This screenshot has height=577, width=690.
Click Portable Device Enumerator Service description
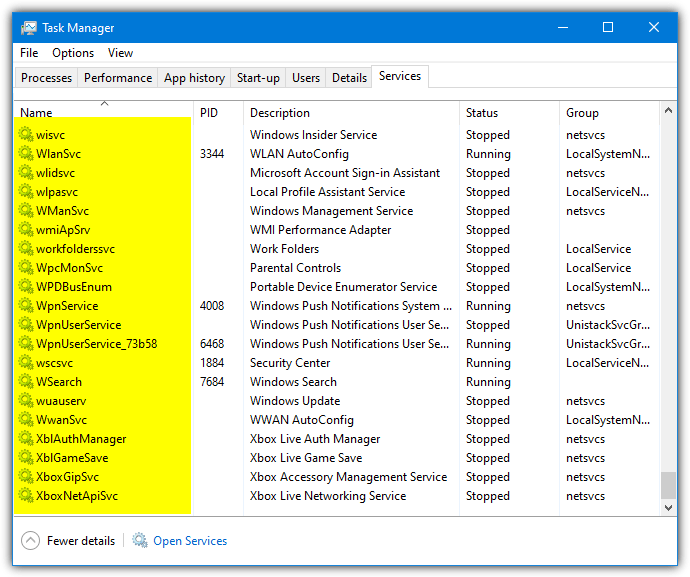pyautogui.click(x=343, y=287)
